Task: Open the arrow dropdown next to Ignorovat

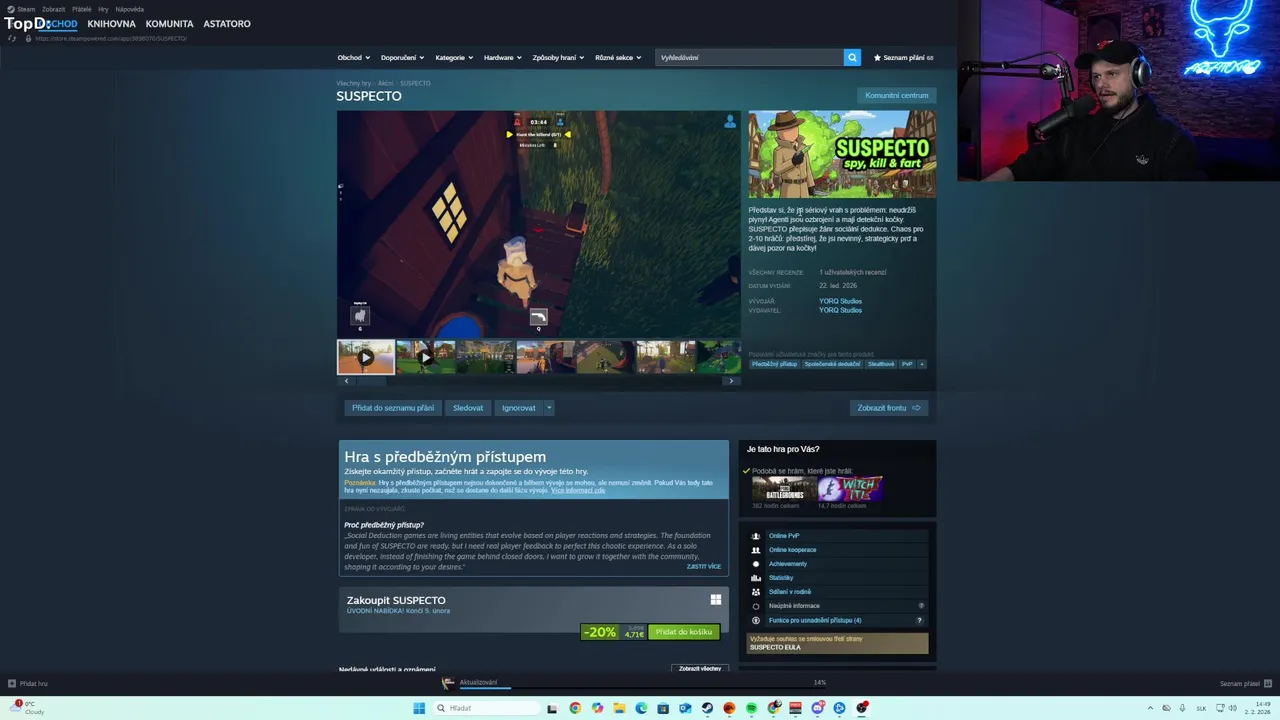Action: point(549,408)
